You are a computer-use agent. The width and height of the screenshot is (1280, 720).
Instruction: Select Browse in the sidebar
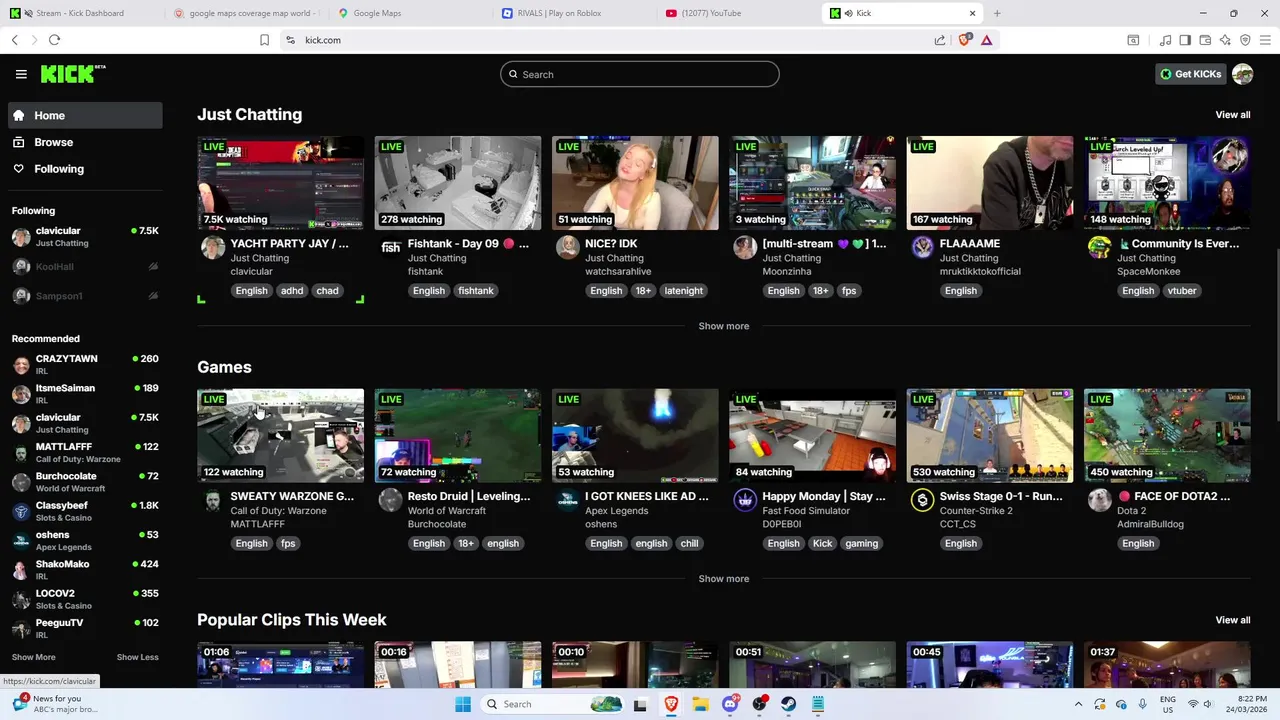point(85,142)
